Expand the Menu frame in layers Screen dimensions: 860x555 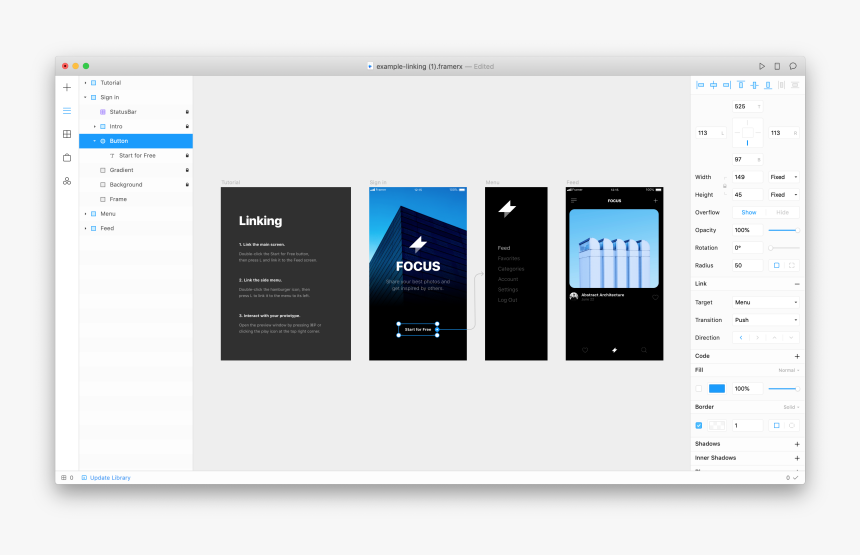[86, 214]
